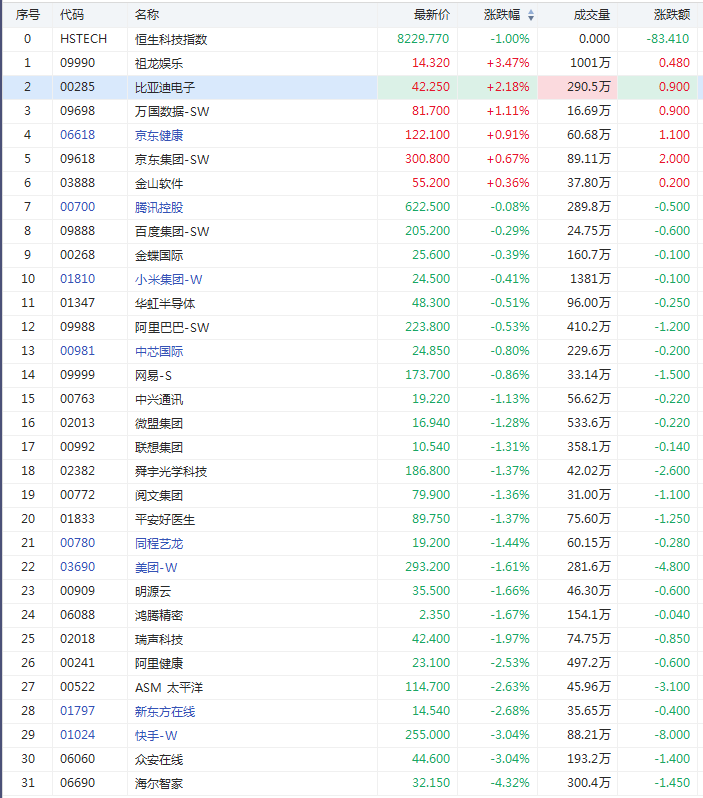Open the 小米集团-W stock link
703x798 pixels.
tap(168, 279)
